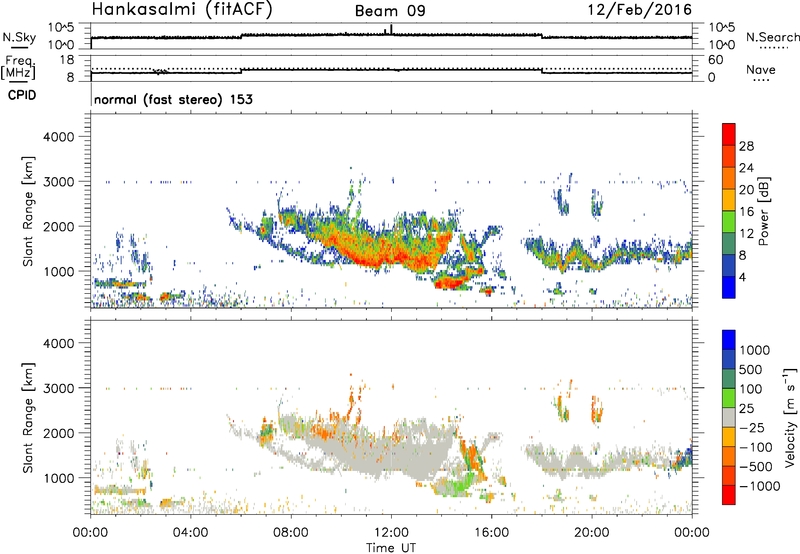Click the '12:00' time axis tick label
800x554 pixels.
point(391,533)
